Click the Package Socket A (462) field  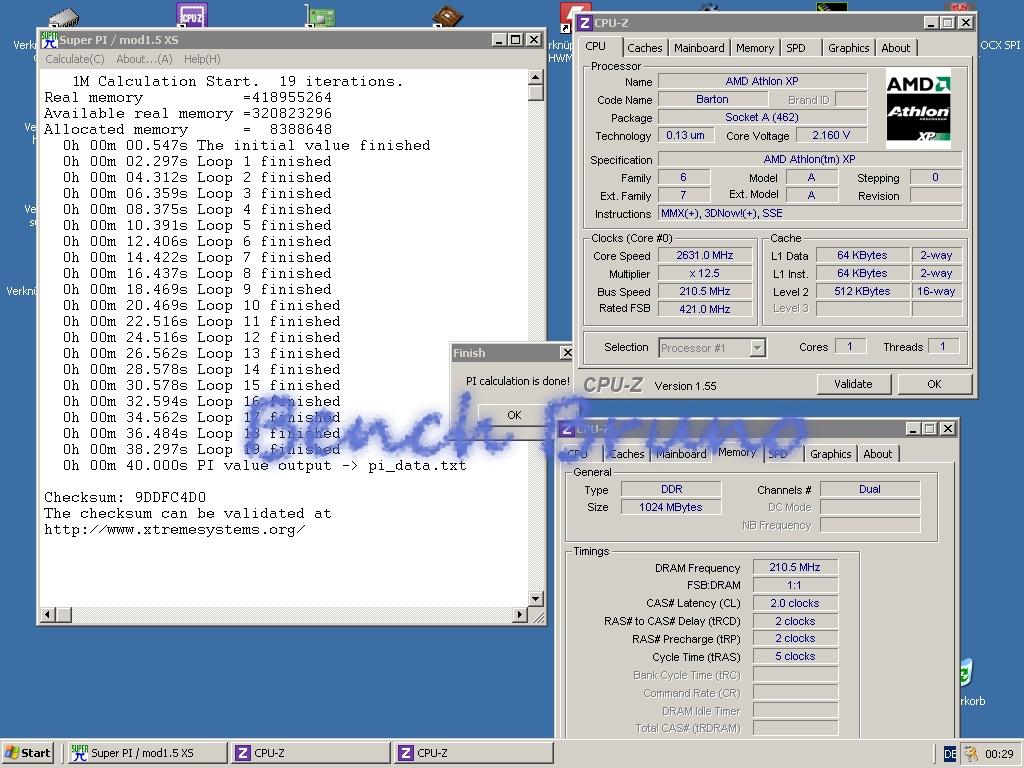[762, 118]
